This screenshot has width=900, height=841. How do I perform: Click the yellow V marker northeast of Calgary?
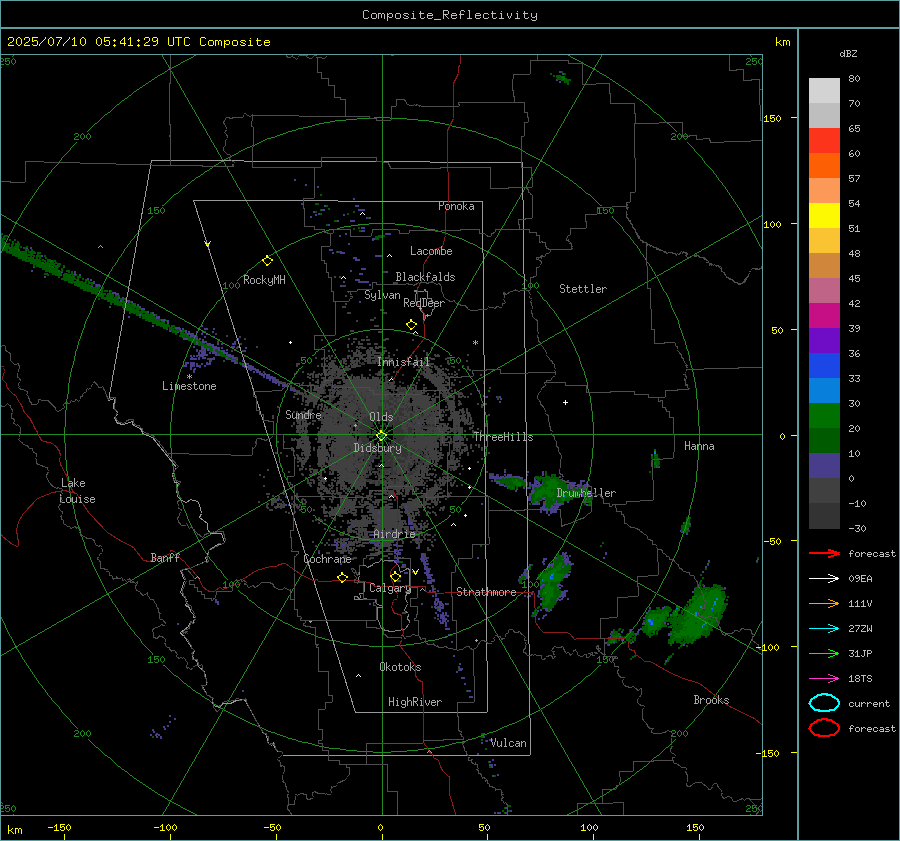(415, 572)
